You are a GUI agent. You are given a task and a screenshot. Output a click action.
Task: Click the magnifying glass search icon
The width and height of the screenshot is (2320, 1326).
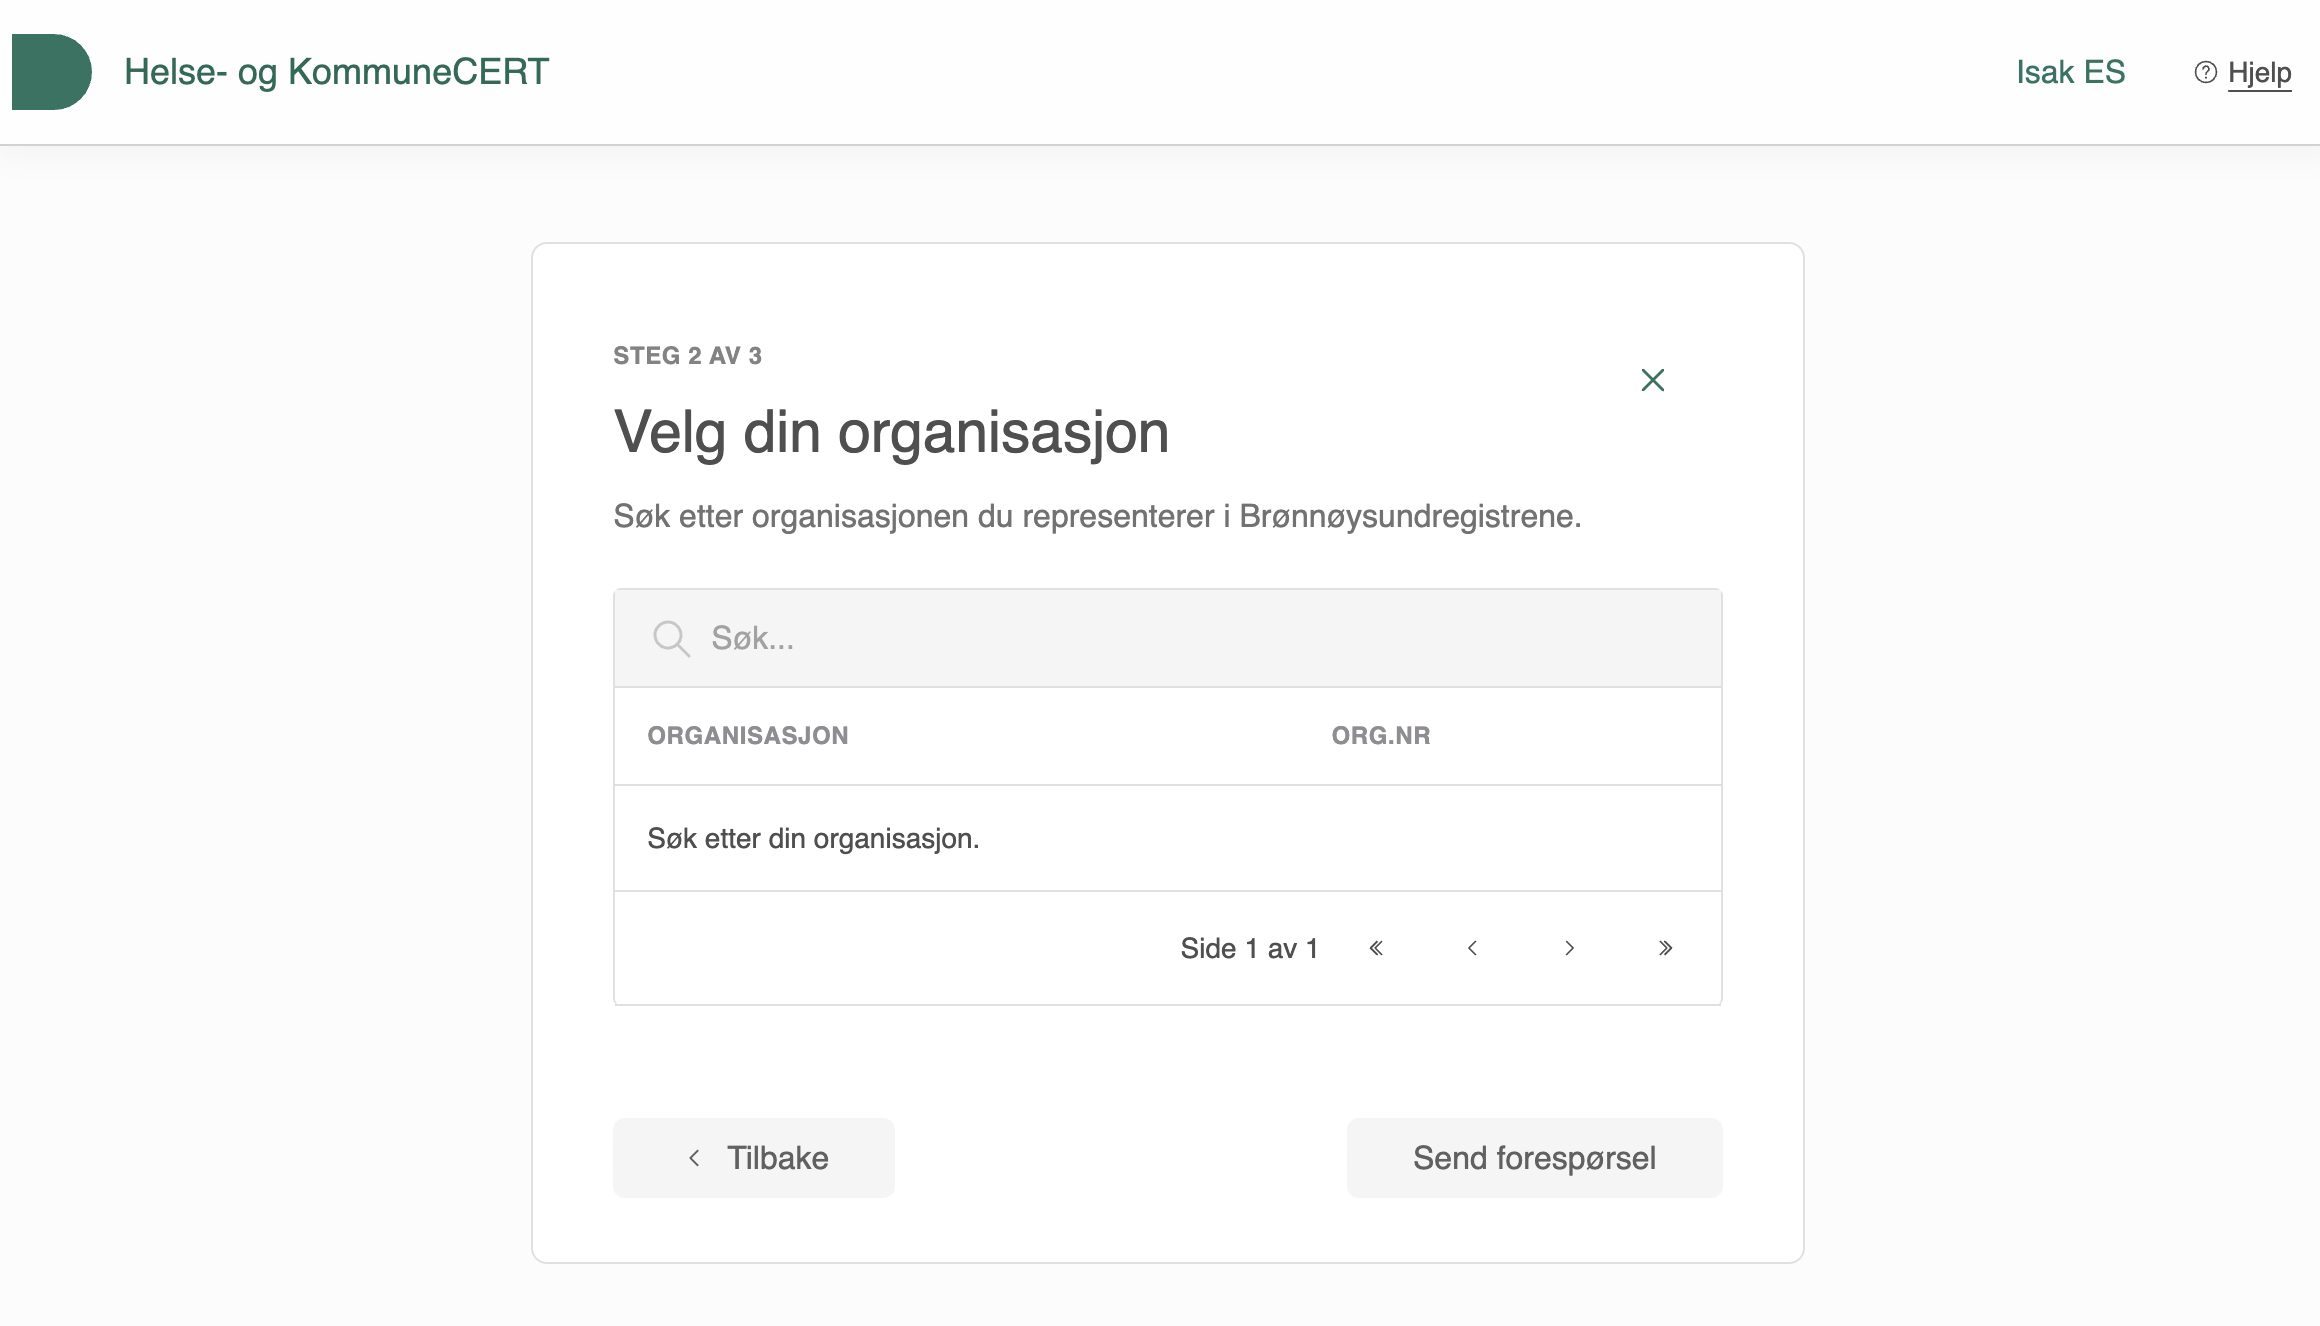point(671,638)
